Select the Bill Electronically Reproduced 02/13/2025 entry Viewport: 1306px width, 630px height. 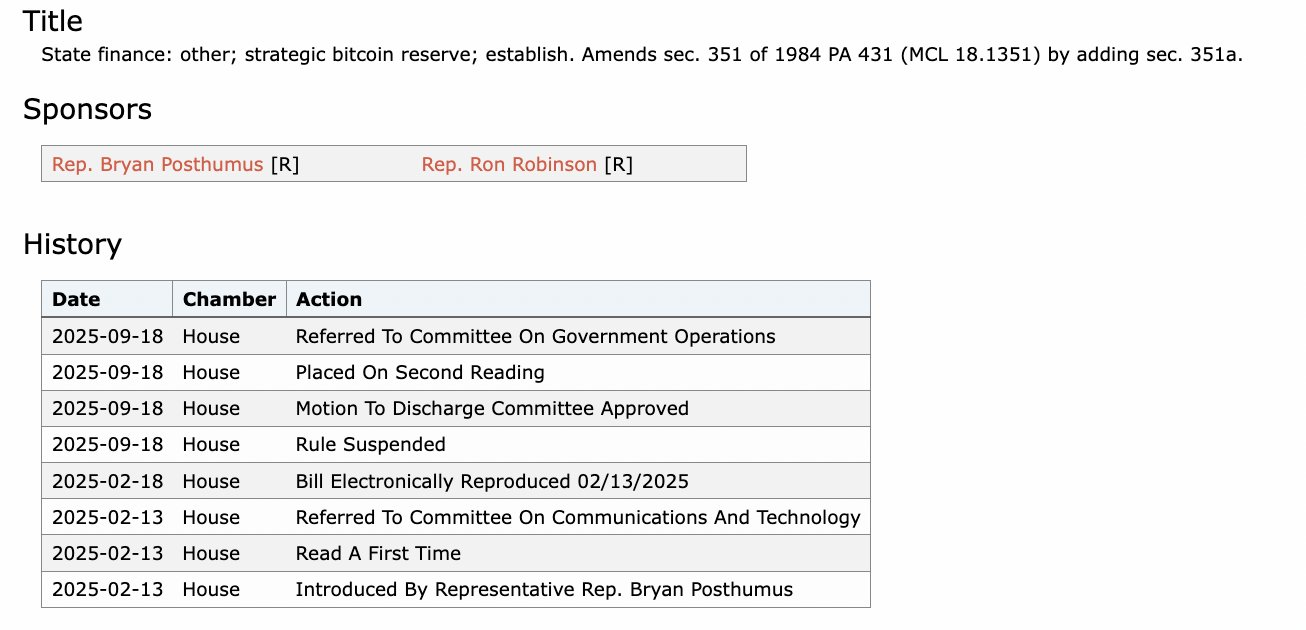click(x=492, y=481)
